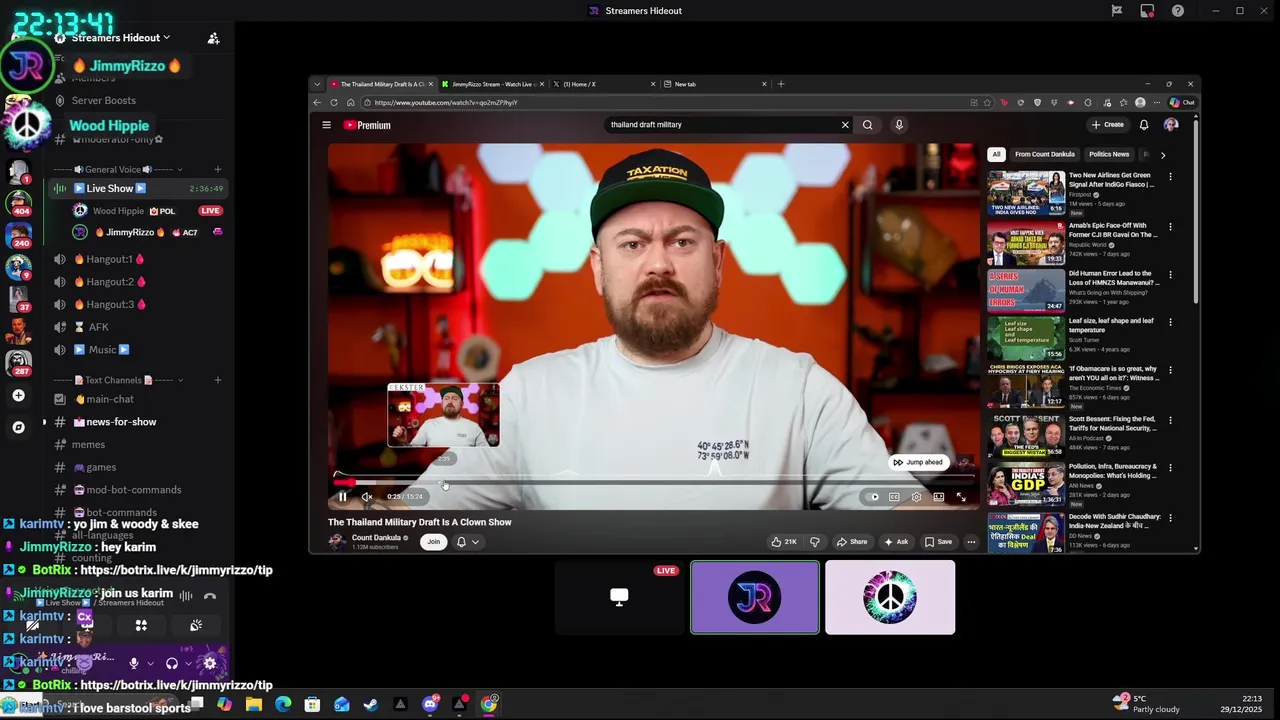
Task: Deafen headphones in Discord user panel
Action: 172,663
